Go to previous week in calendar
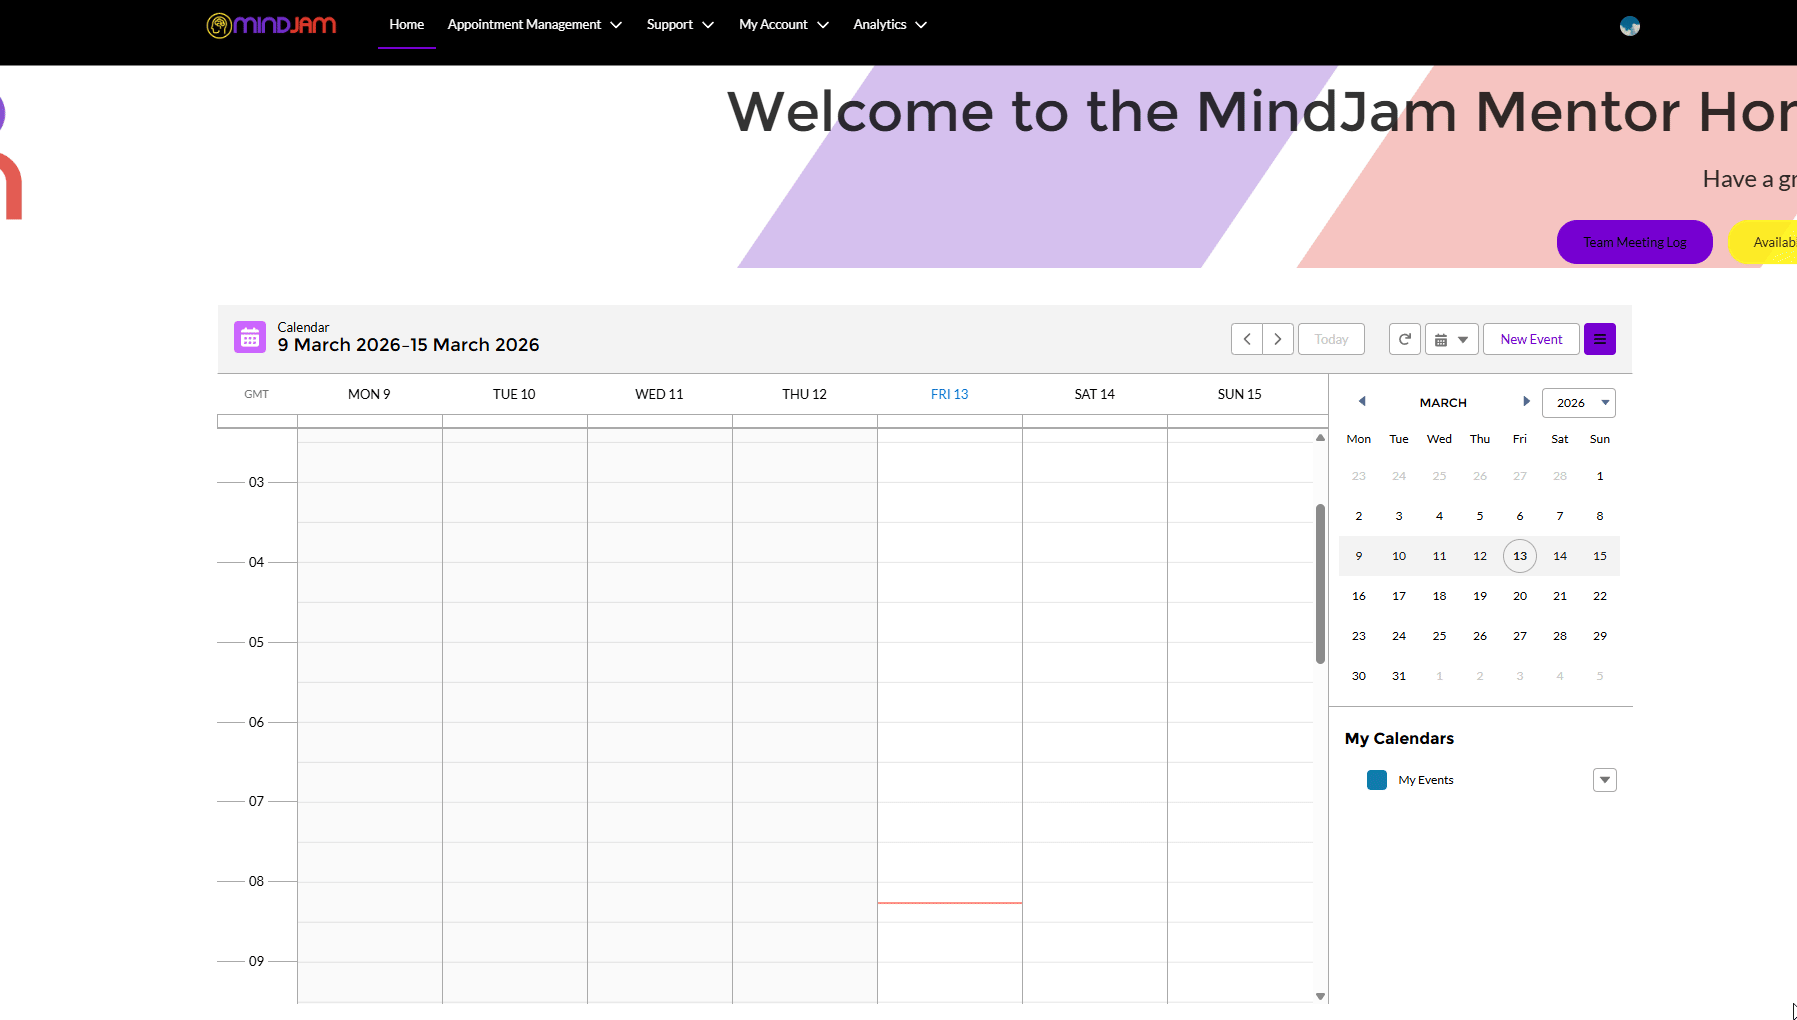 pos(1246,339)
